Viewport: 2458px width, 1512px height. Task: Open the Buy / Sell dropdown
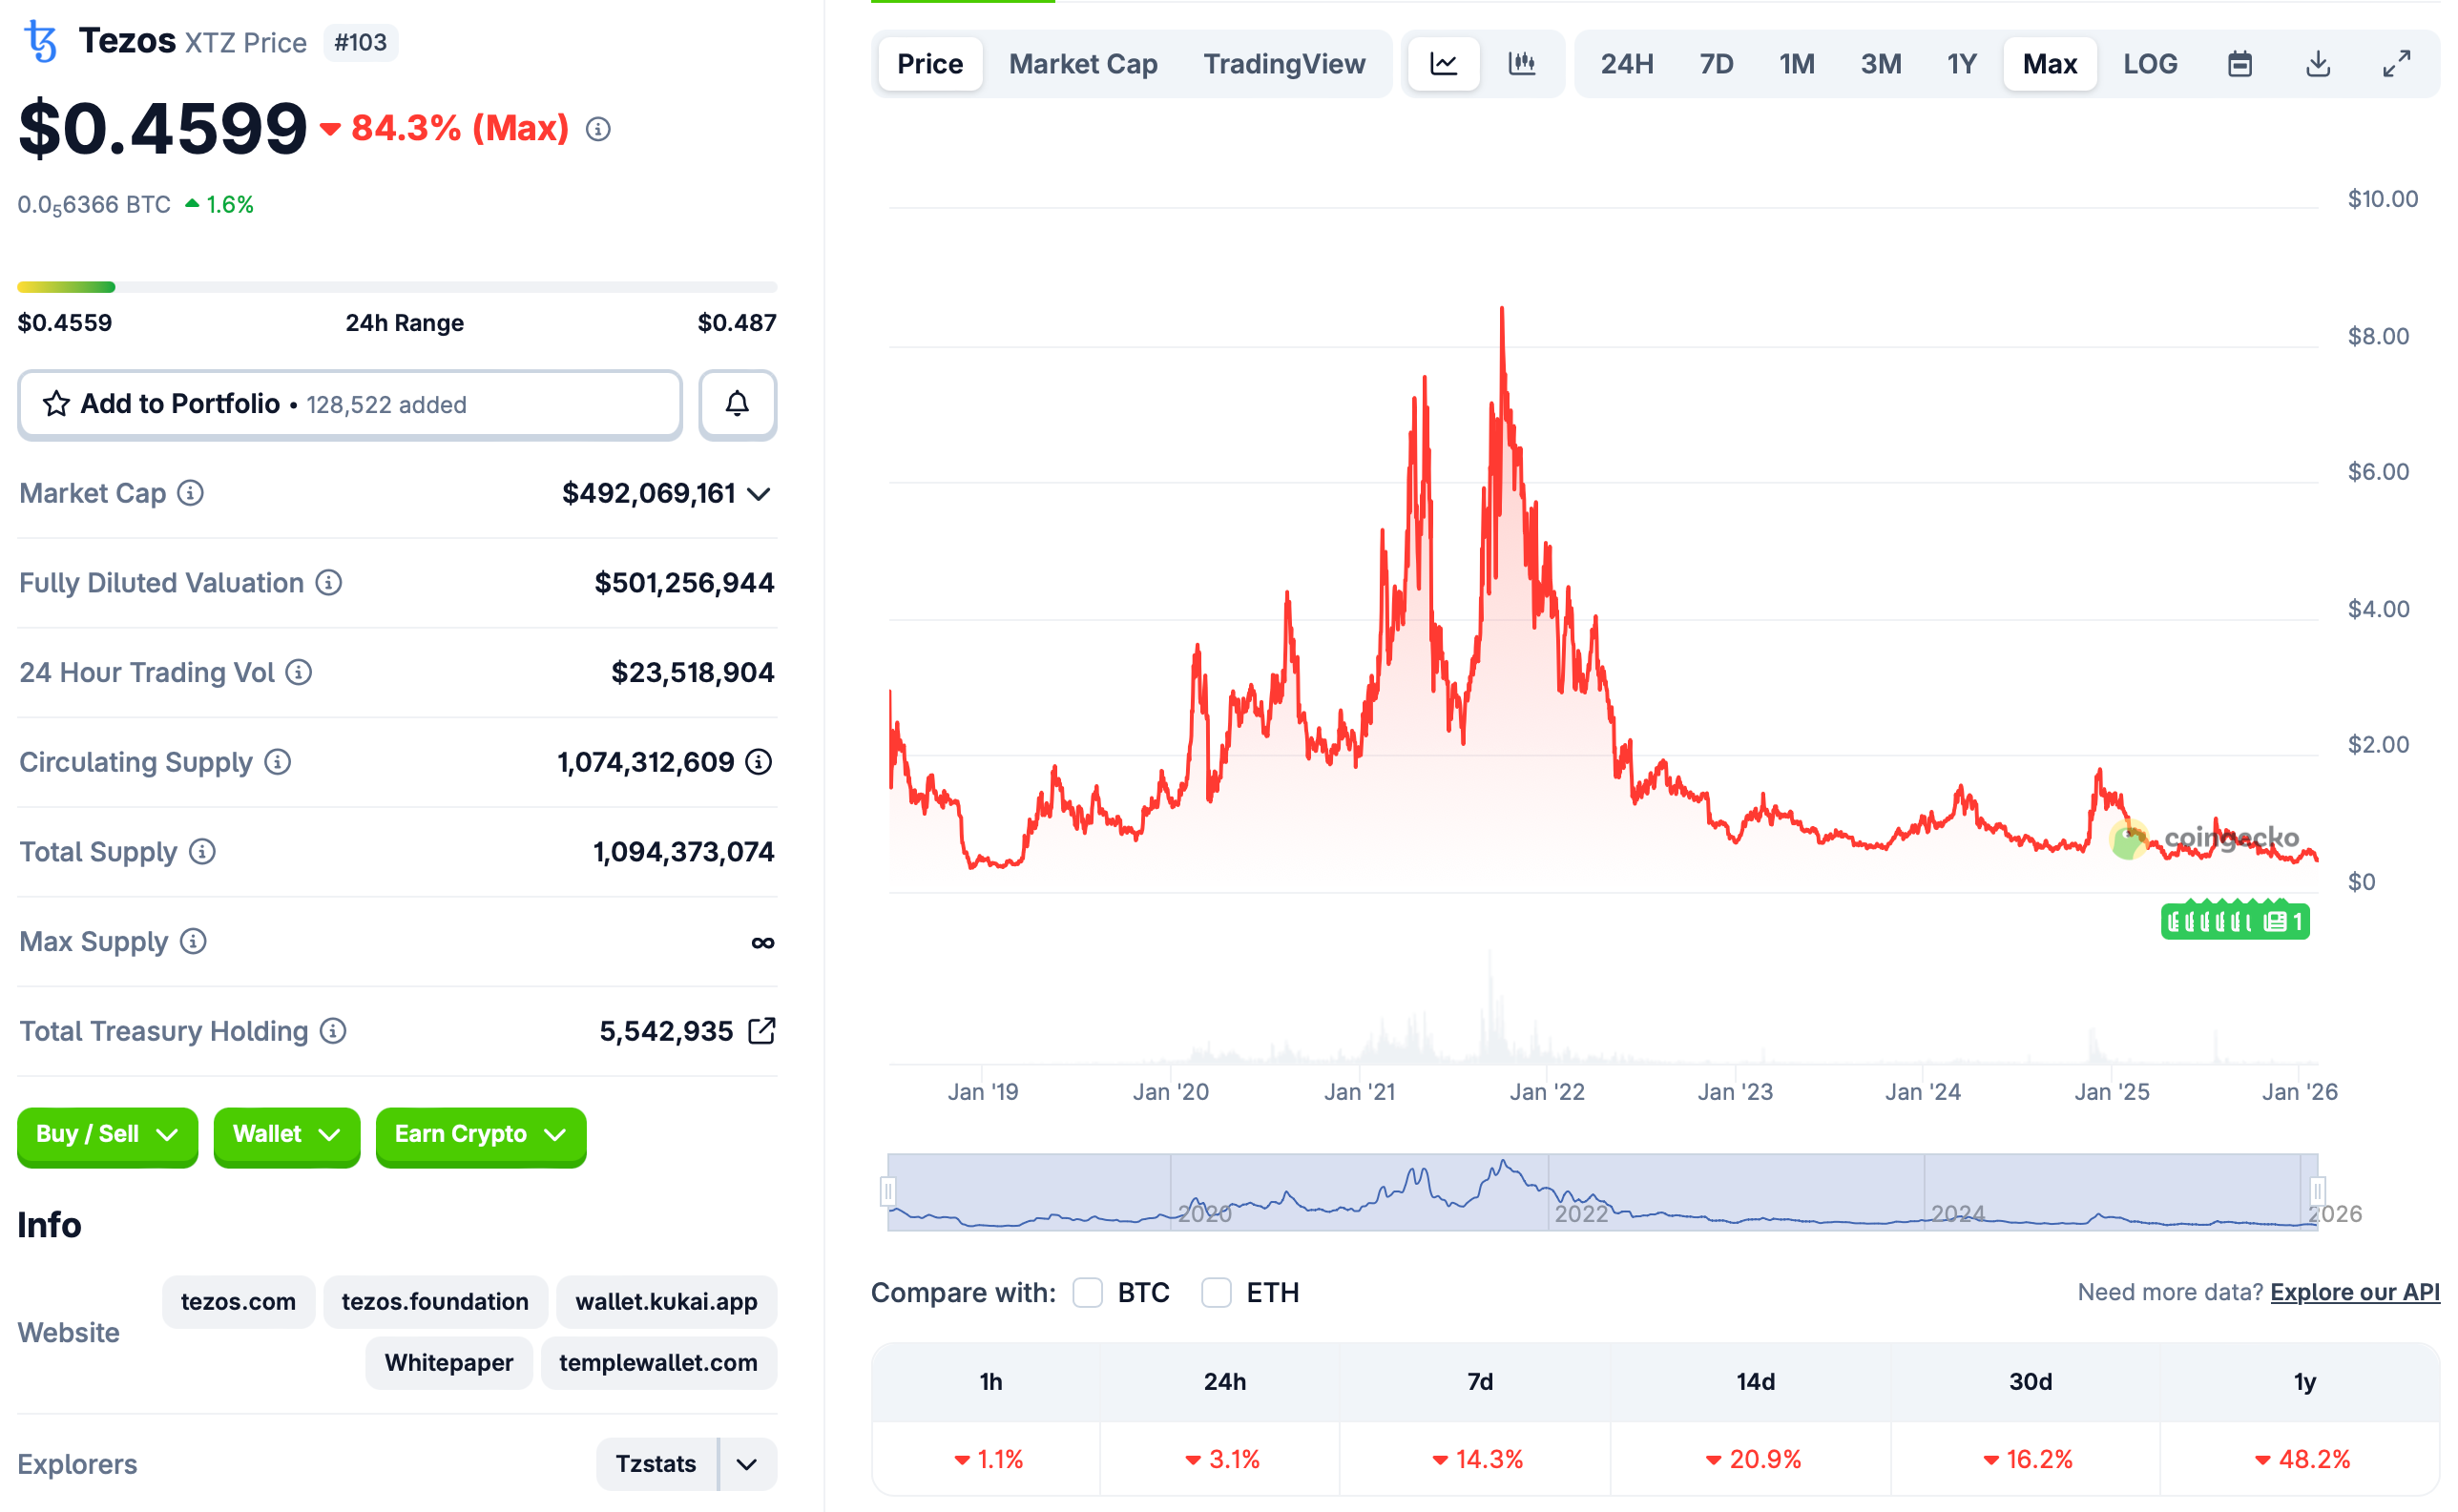[107, 1136]
